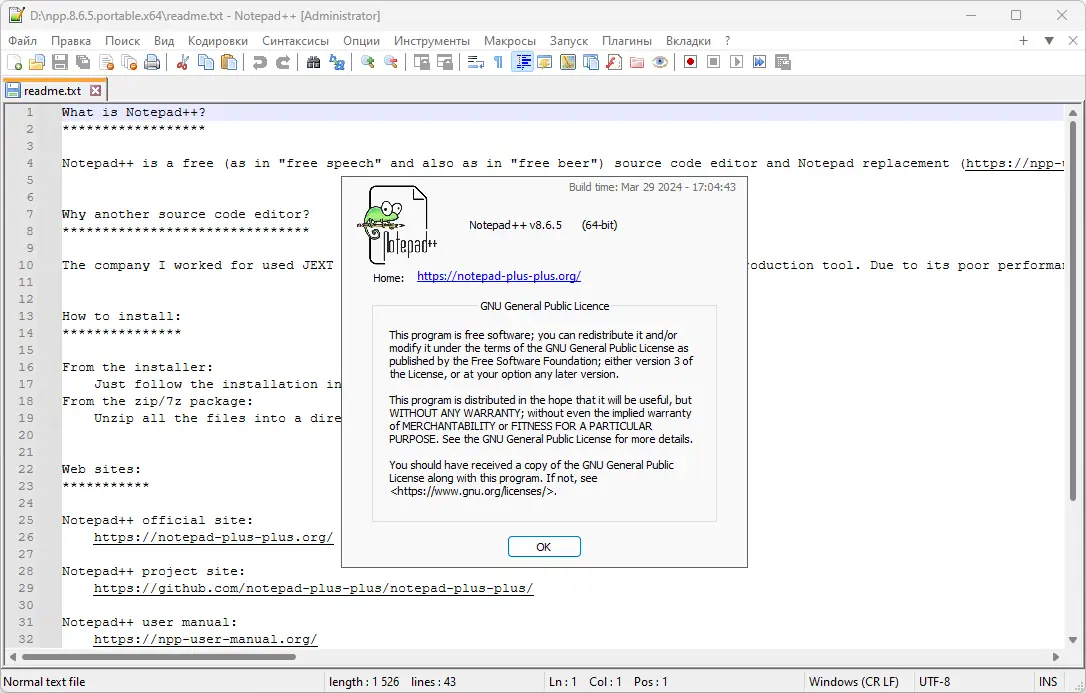Image resolution: width=1086 pixels, height=693 pixels.
Task: Open the Function List panel icon
Action: coord(614,62)
